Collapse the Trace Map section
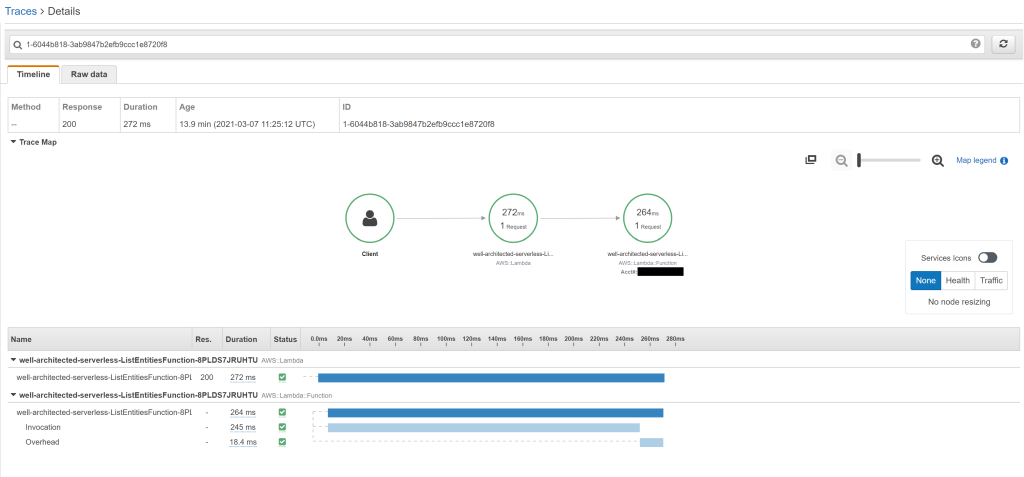Image resolution: width=1024 pixels, height=477 pixels. click(x=14, y=142)
